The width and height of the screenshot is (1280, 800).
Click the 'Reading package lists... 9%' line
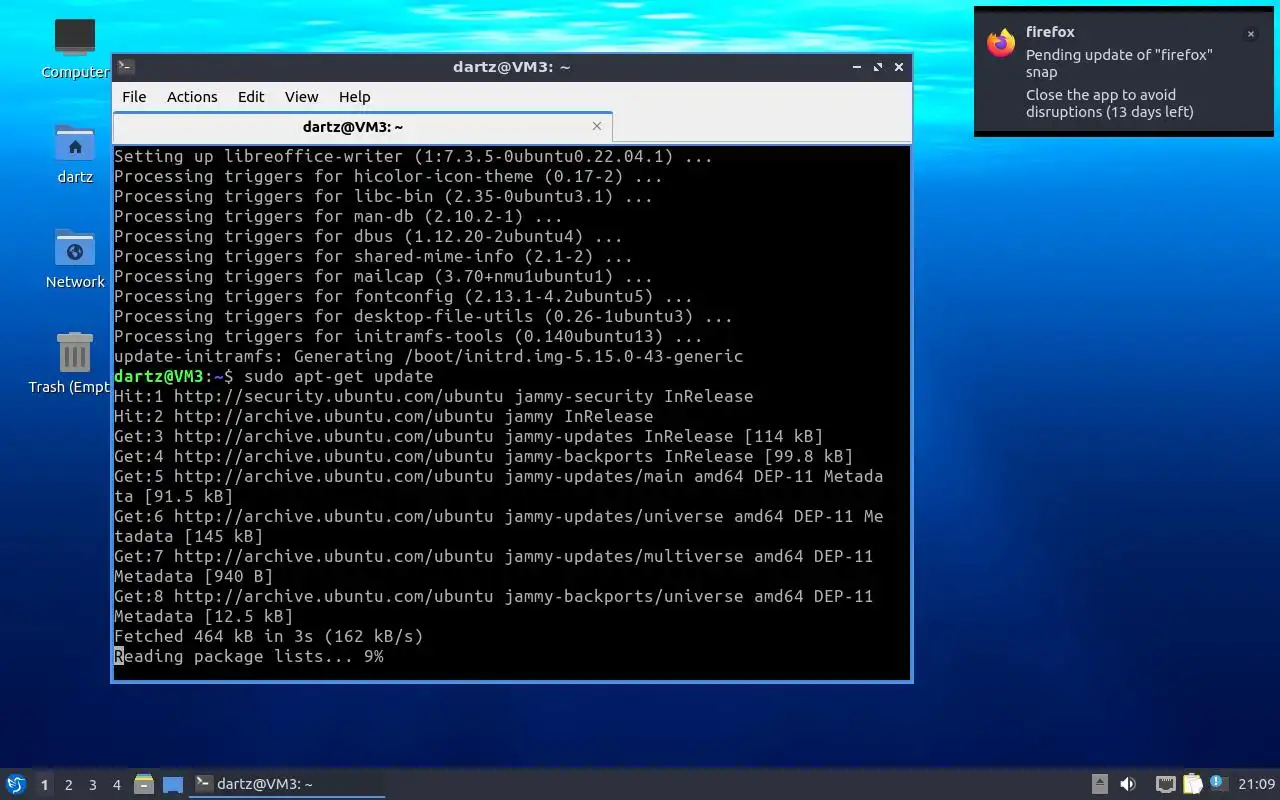(249, 656)
